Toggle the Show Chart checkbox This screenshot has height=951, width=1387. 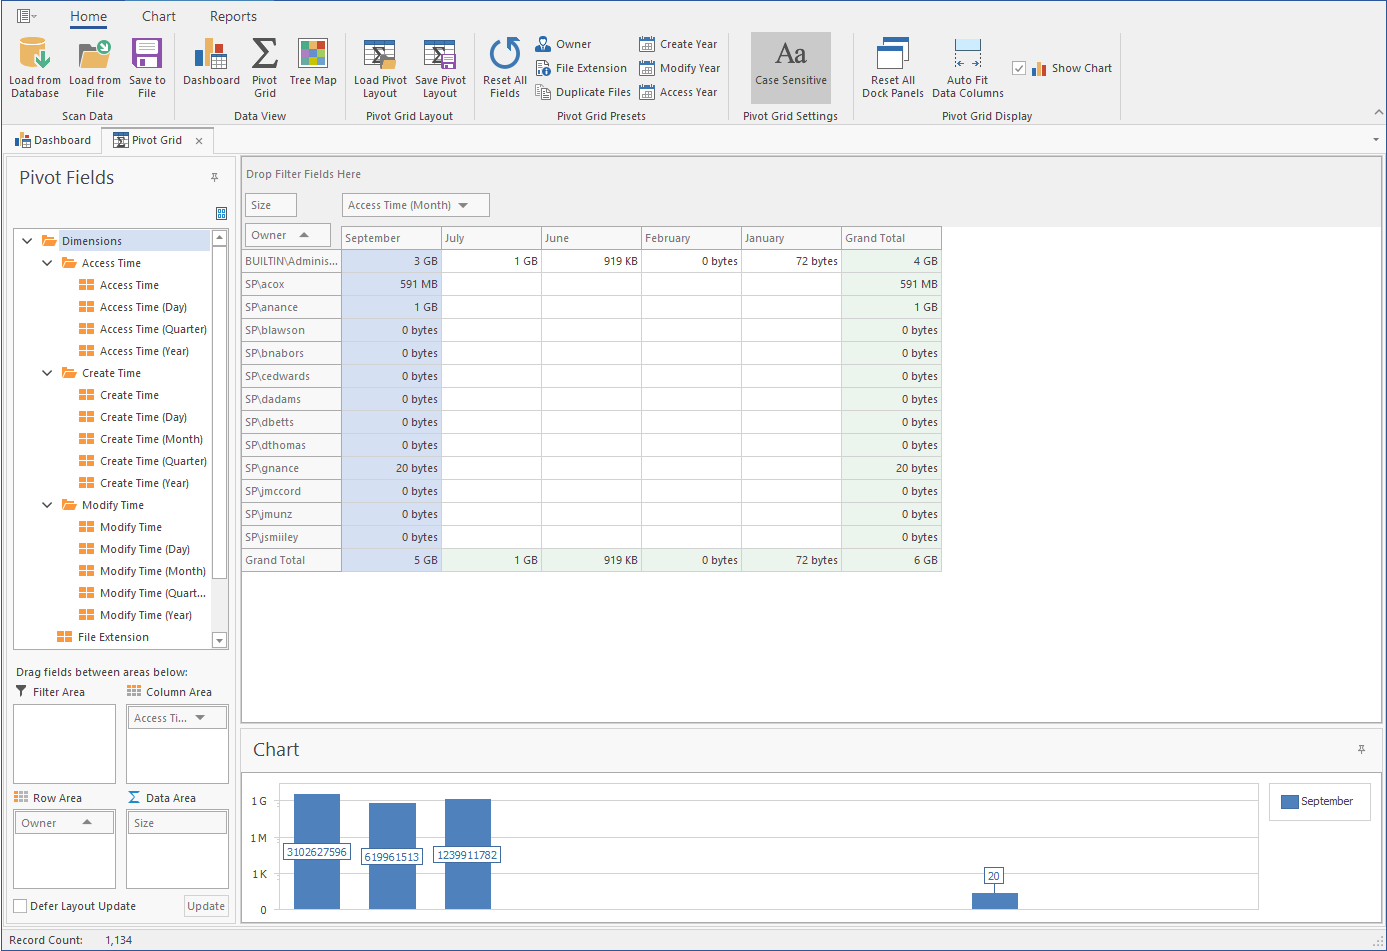pyautogui.click(x=1019, y=68)
